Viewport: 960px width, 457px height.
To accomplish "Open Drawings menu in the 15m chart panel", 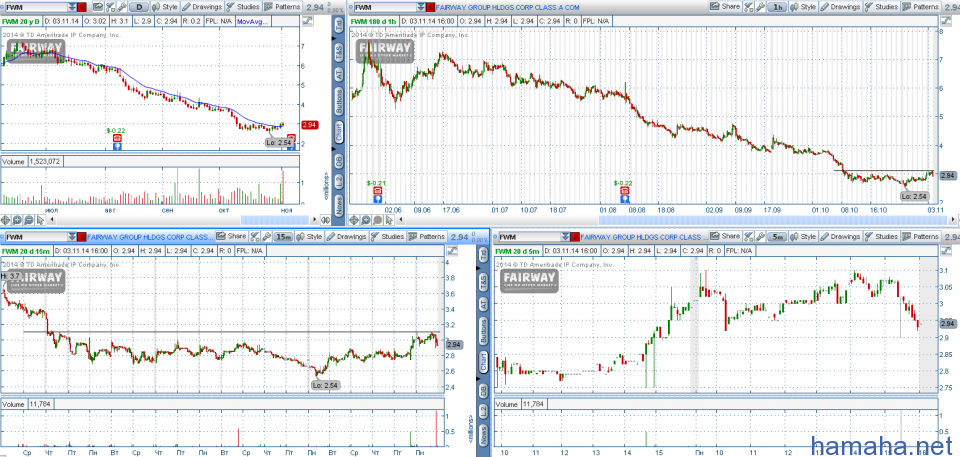I will [x=347, y=236].
